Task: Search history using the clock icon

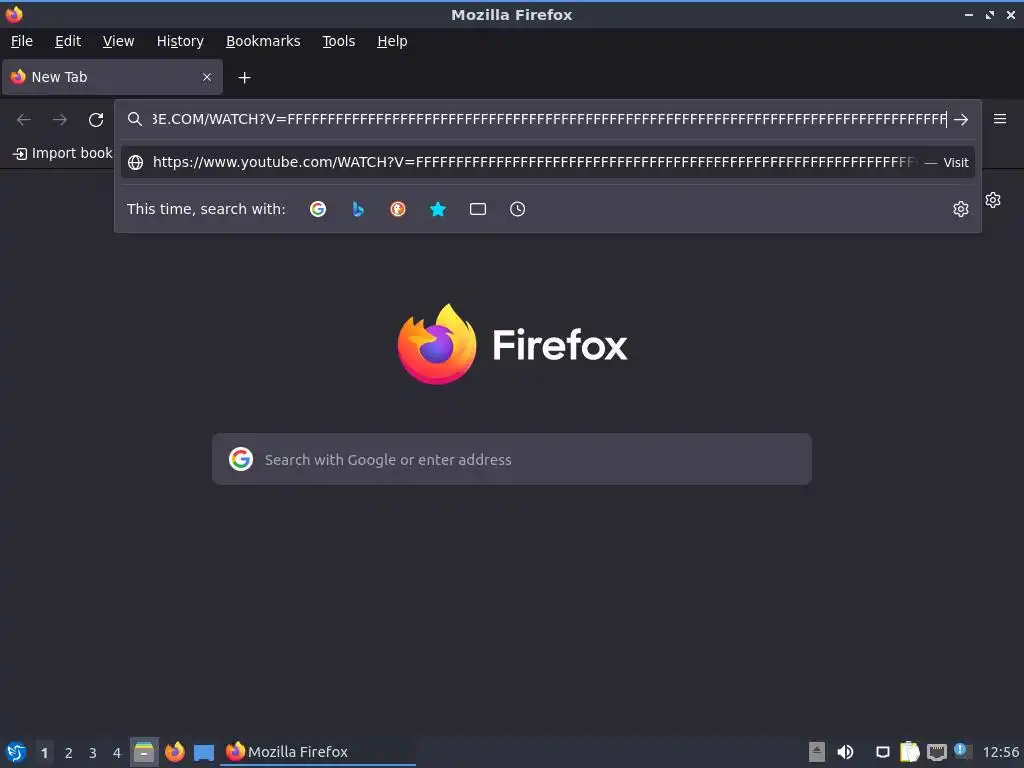Action: point(517,209)
